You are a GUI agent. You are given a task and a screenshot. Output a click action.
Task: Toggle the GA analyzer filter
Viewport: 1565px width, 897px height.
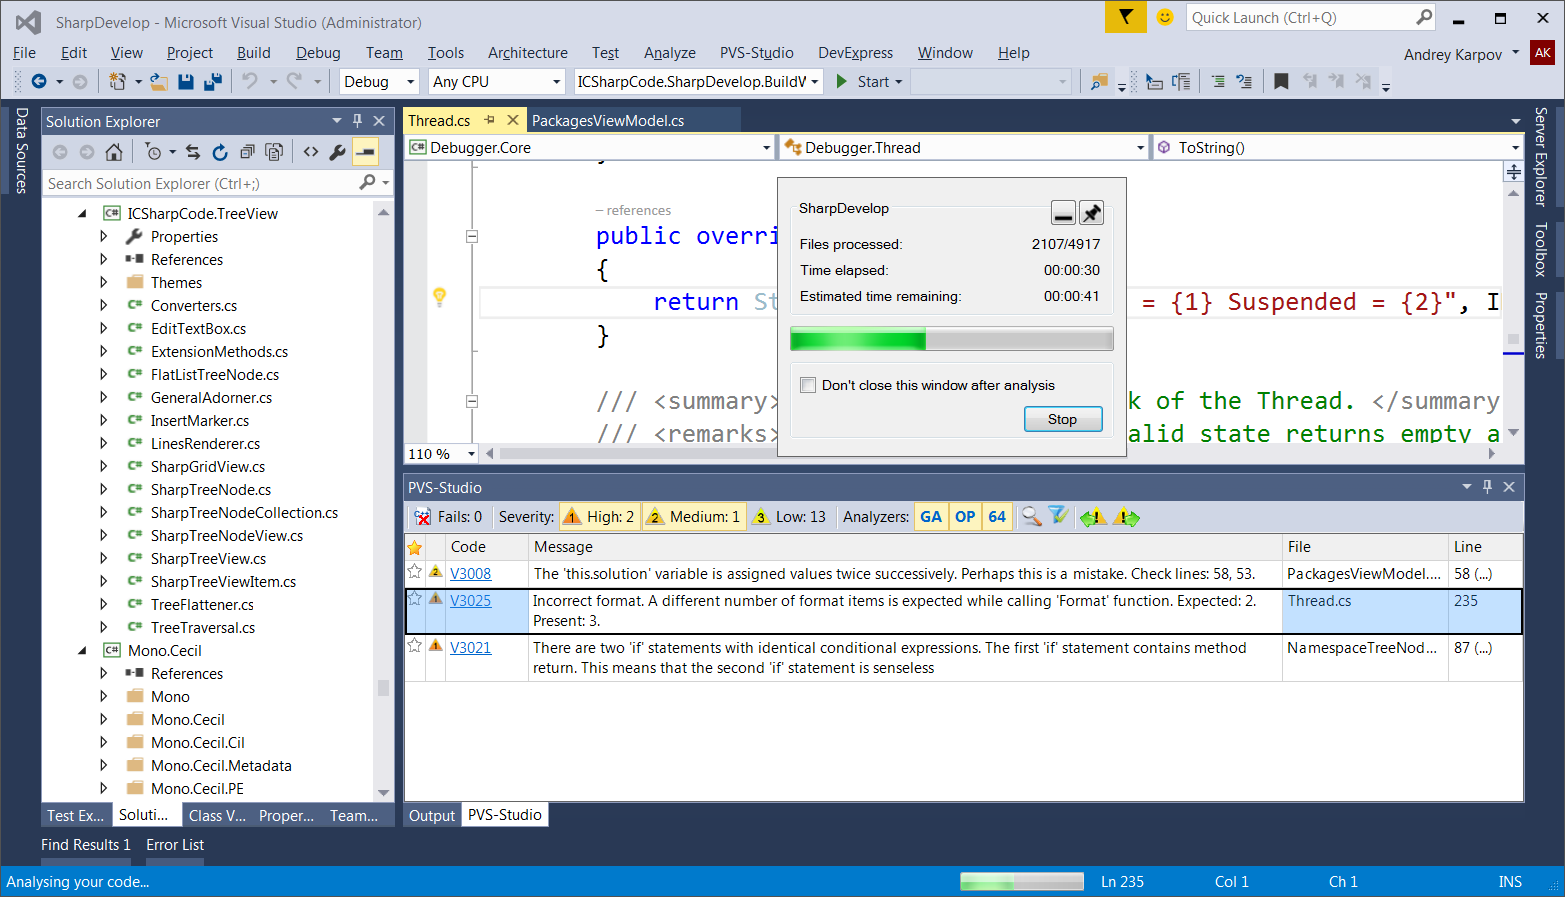coord(930,517)
